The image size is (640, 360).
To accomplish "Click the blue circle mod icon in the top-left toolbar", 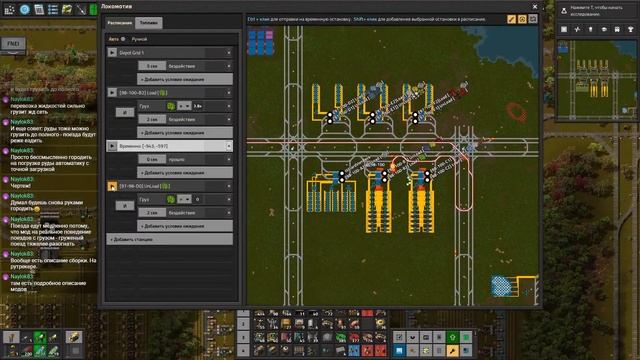I will (x=24, y=9).
